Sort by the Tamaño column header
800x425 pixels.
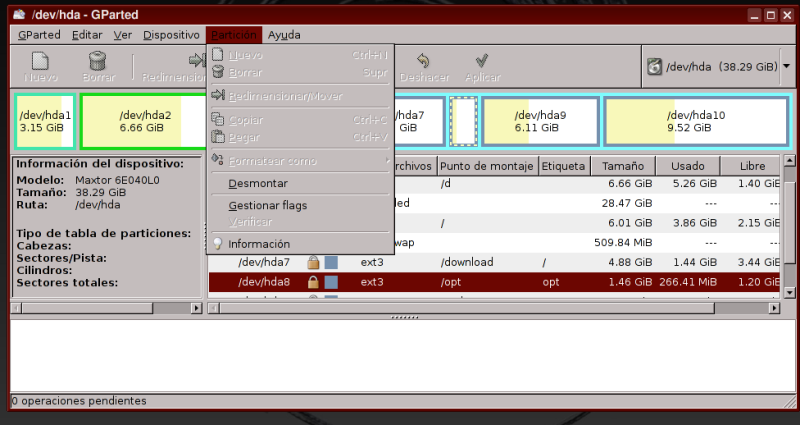pyautogui.click(x=621, y=166)
